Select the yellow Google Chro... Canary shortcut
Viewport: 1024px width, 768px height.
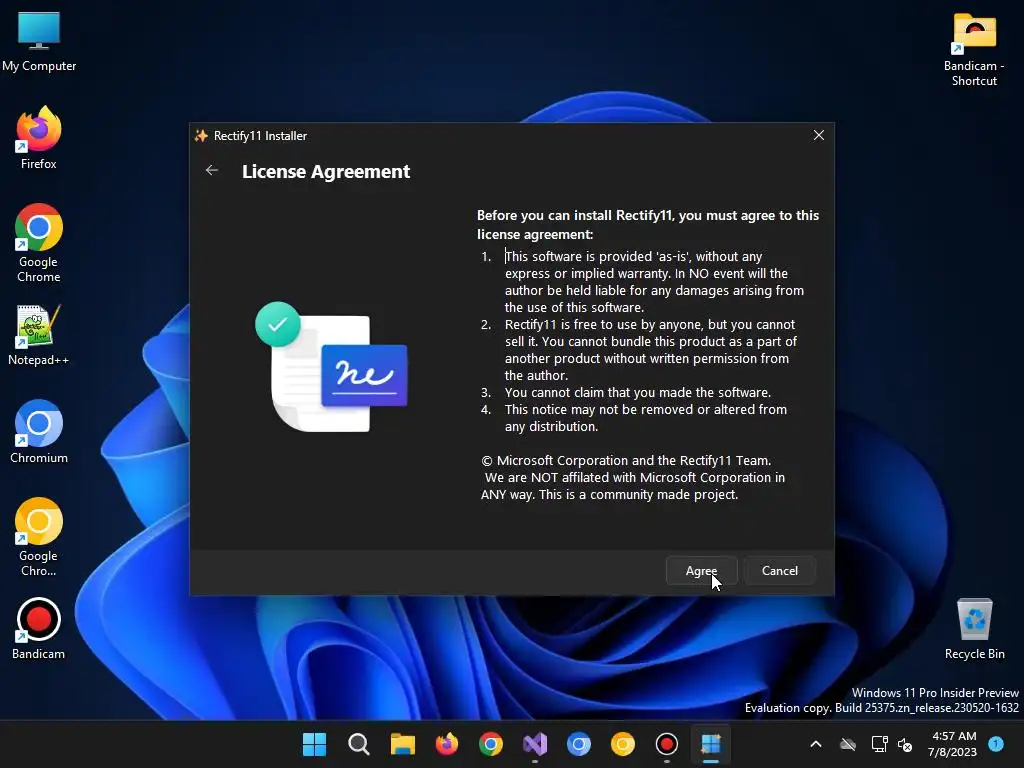(x=39, y=537)
